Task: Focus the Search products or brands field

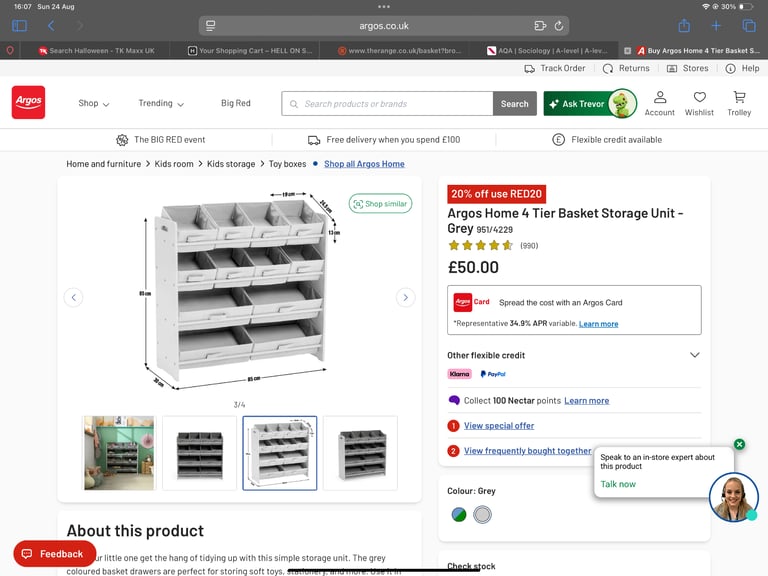Action: pos(387,104)
